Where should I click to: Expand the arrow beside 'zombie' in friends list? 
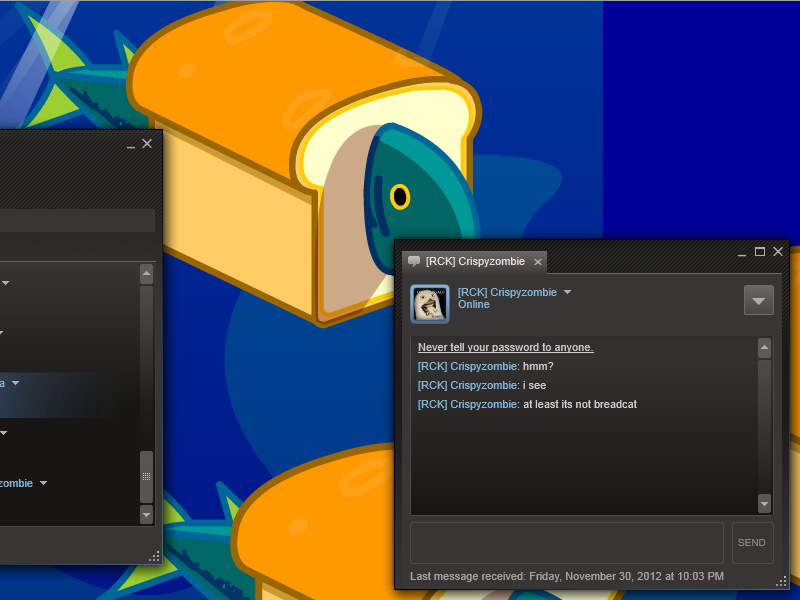[x=43, y=483]
